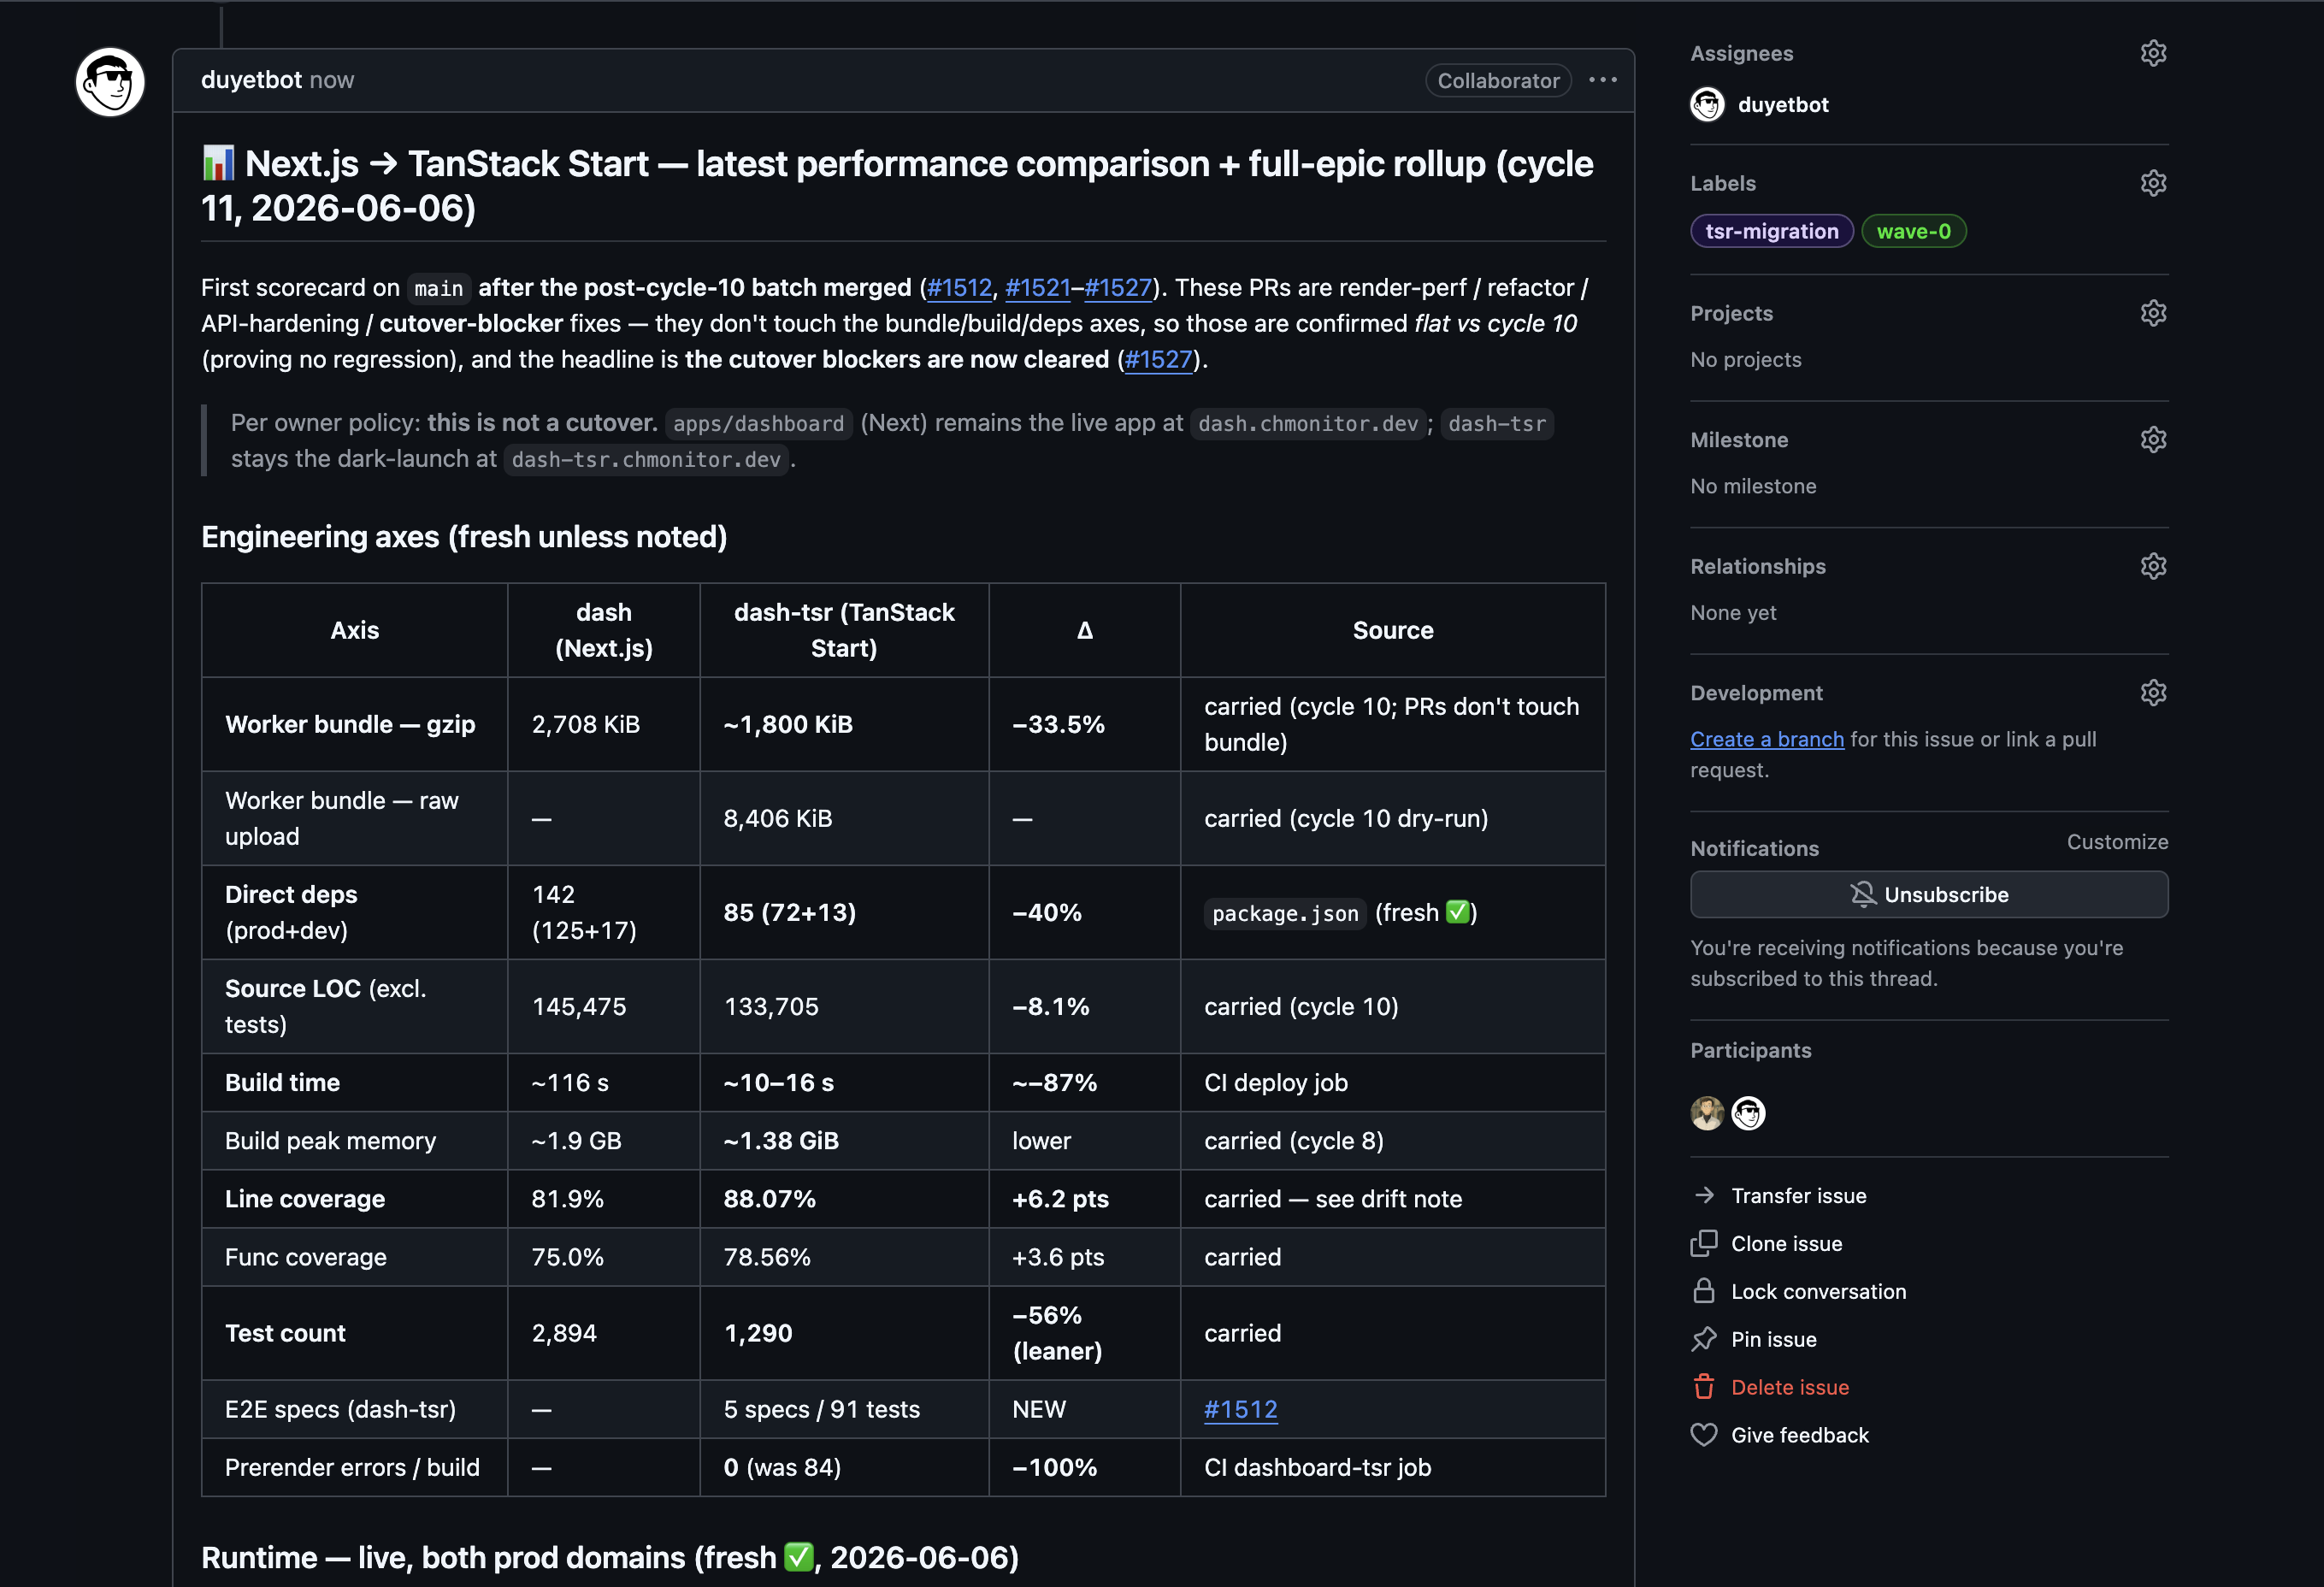The image size is (2324, 1587).
Task: Open the #1512 link in the E2E specs row
Action: 1240,1410
